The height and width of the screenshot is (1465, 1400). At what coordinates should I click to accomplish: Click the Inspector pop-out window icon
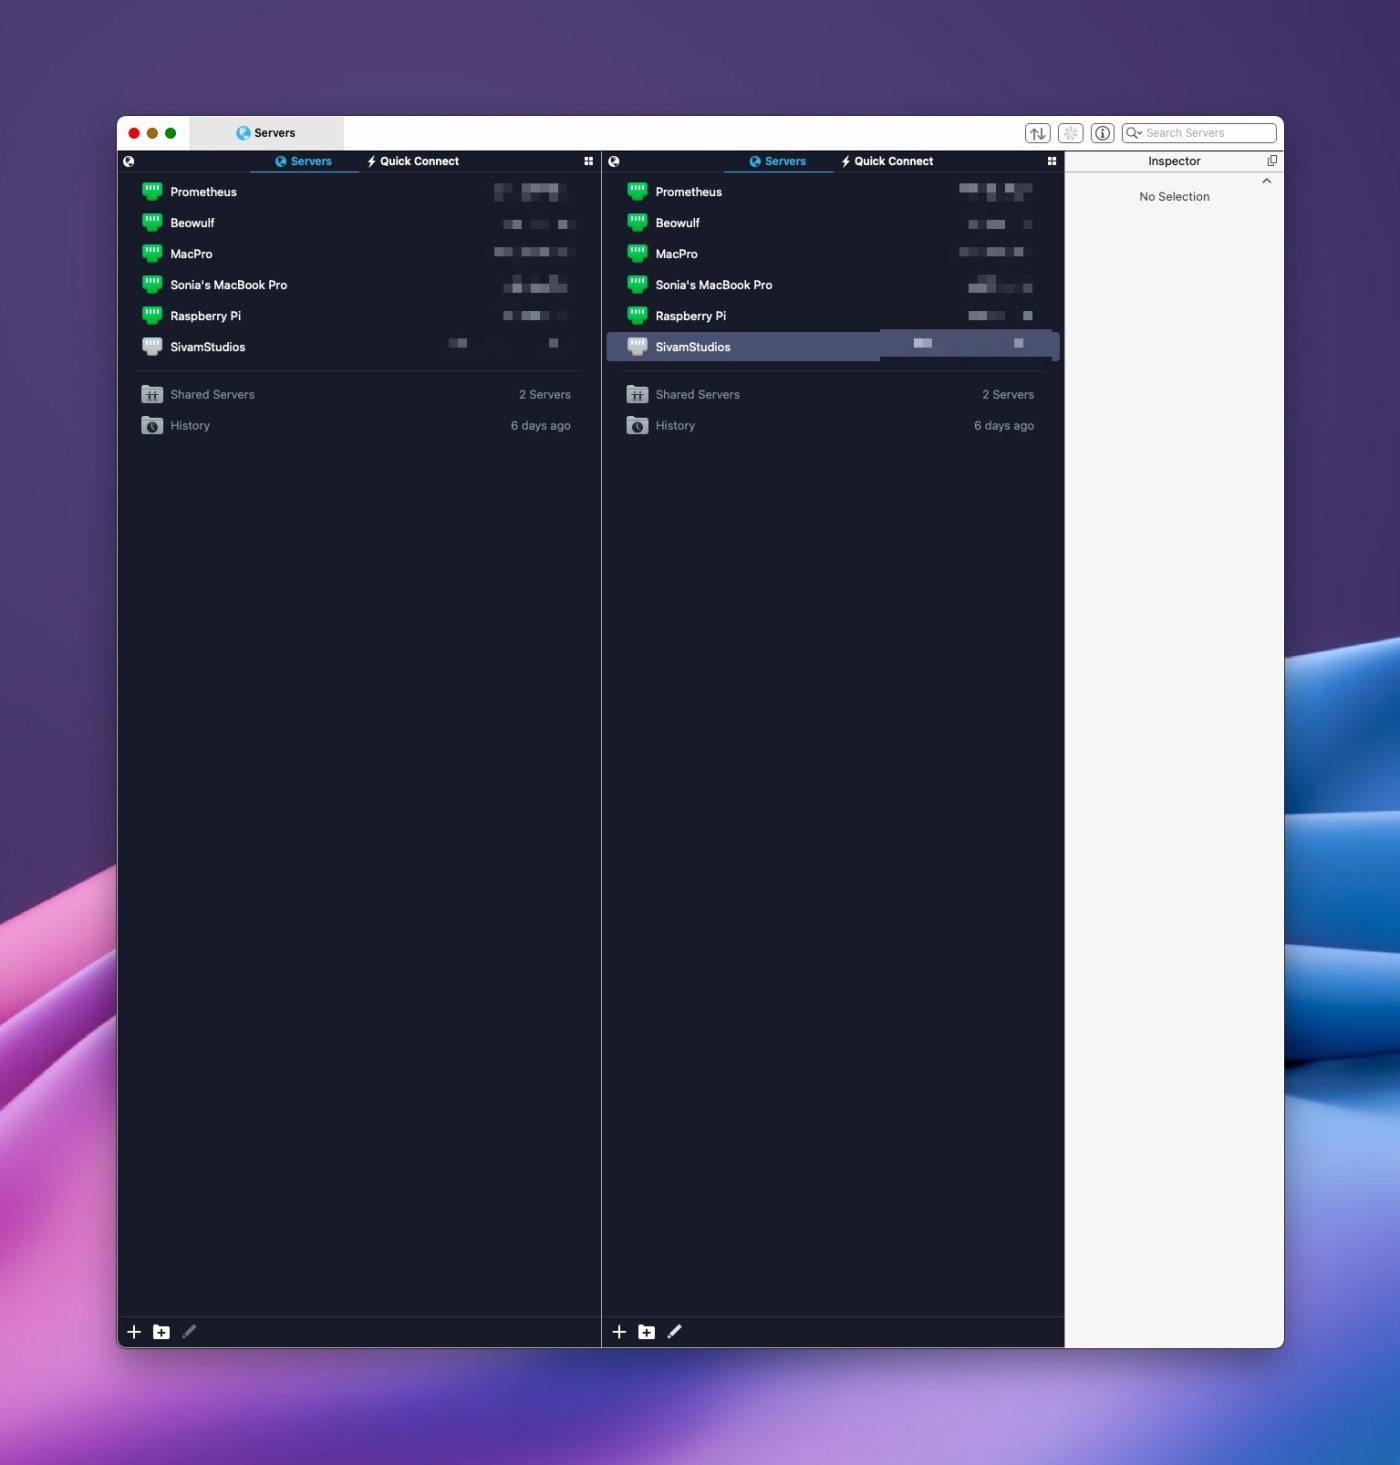coord(1271,161)
